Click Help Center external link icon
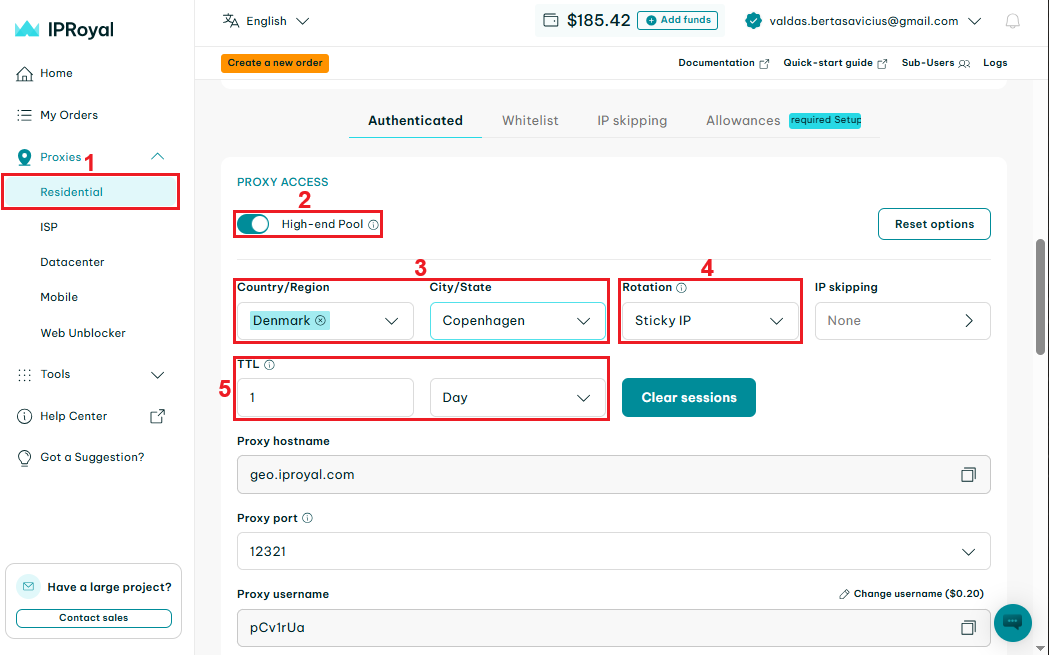This screenshot has height=655, width=1049. (x=157, y=416)
